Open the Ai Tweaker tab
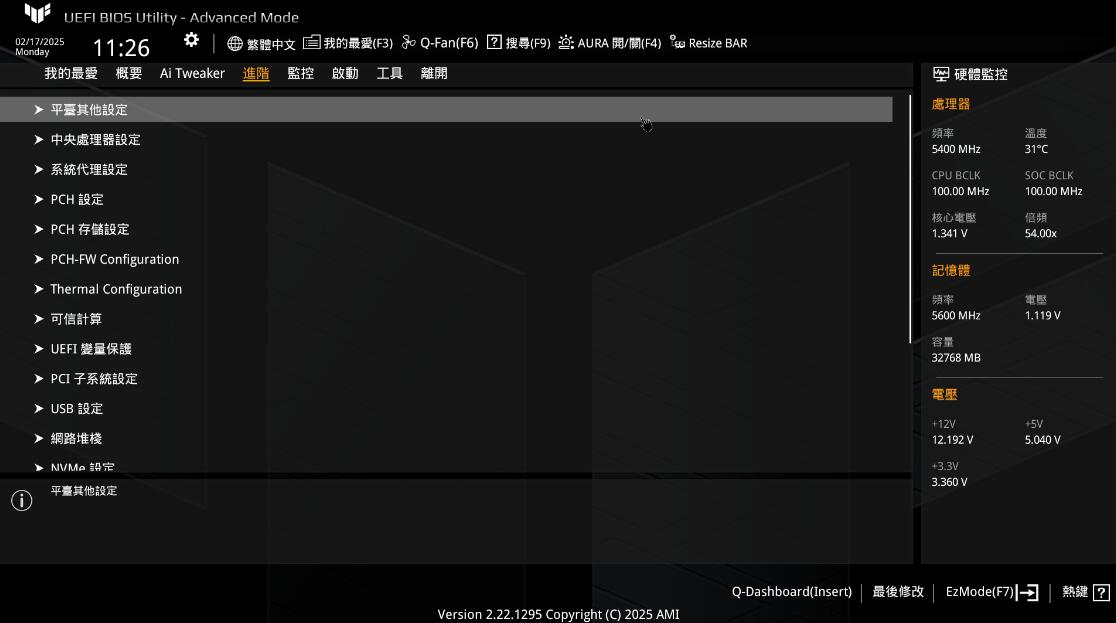This screenshot has height=623, width=1116. (192, 72)
